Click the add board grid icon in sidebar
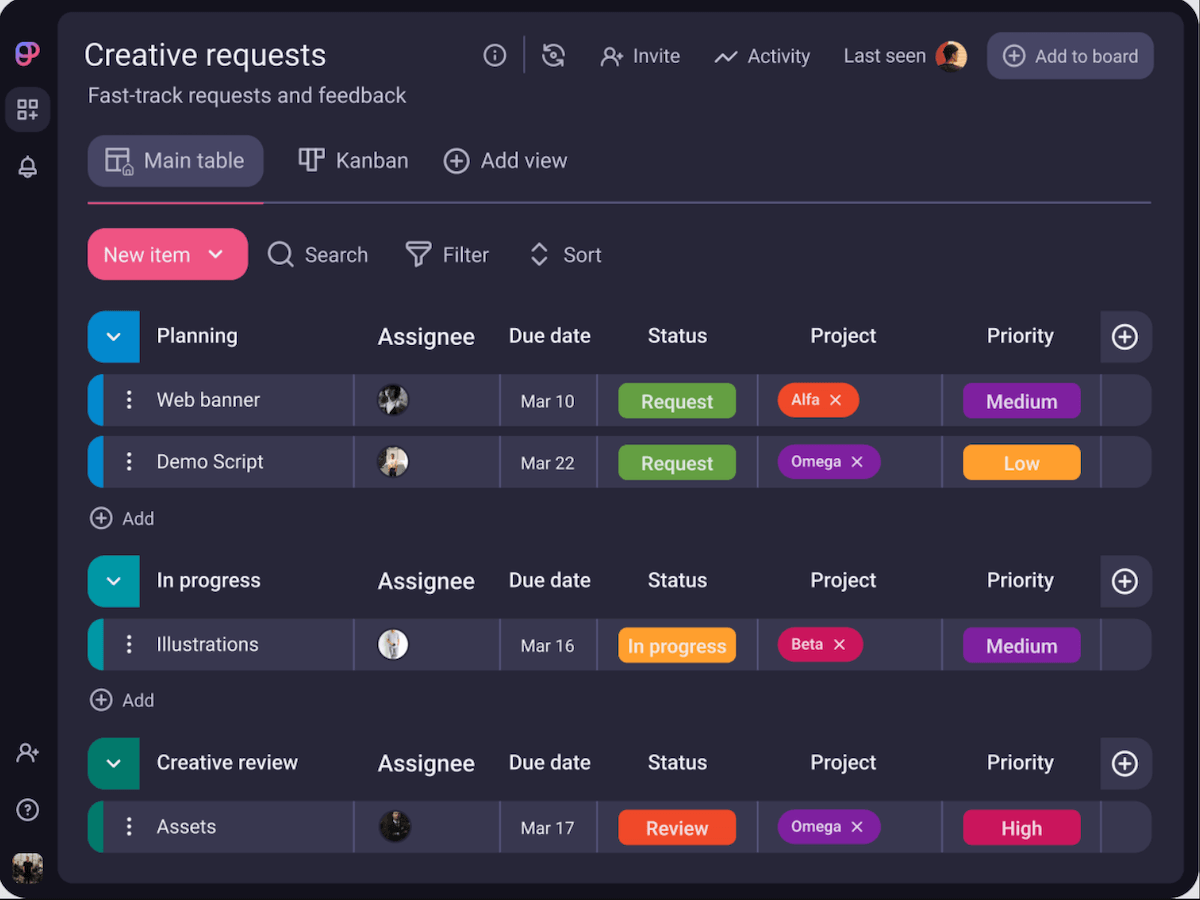Screen dimensions: 1200x900 28,110
